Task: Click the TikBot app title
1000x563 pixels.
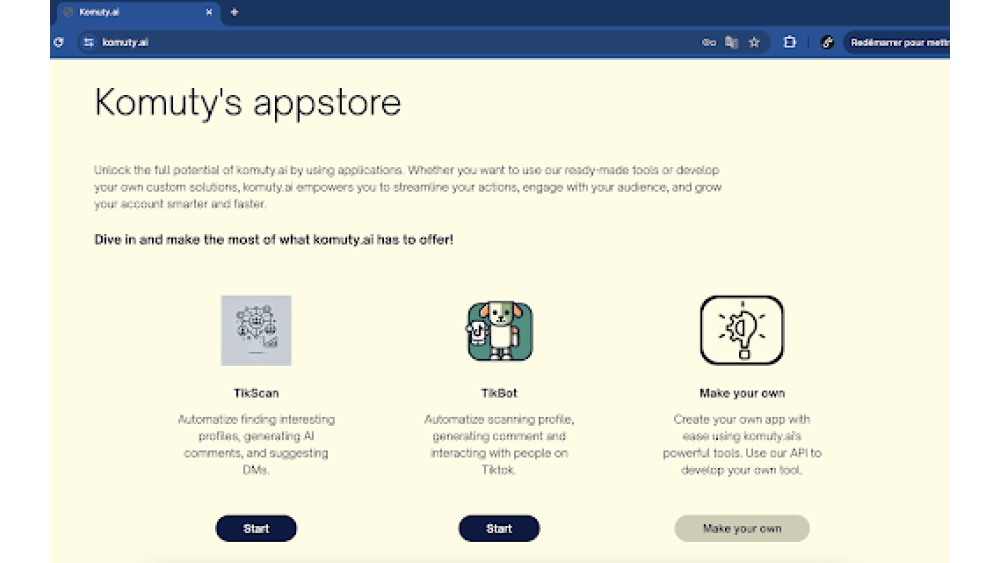Action: [499, 393]
